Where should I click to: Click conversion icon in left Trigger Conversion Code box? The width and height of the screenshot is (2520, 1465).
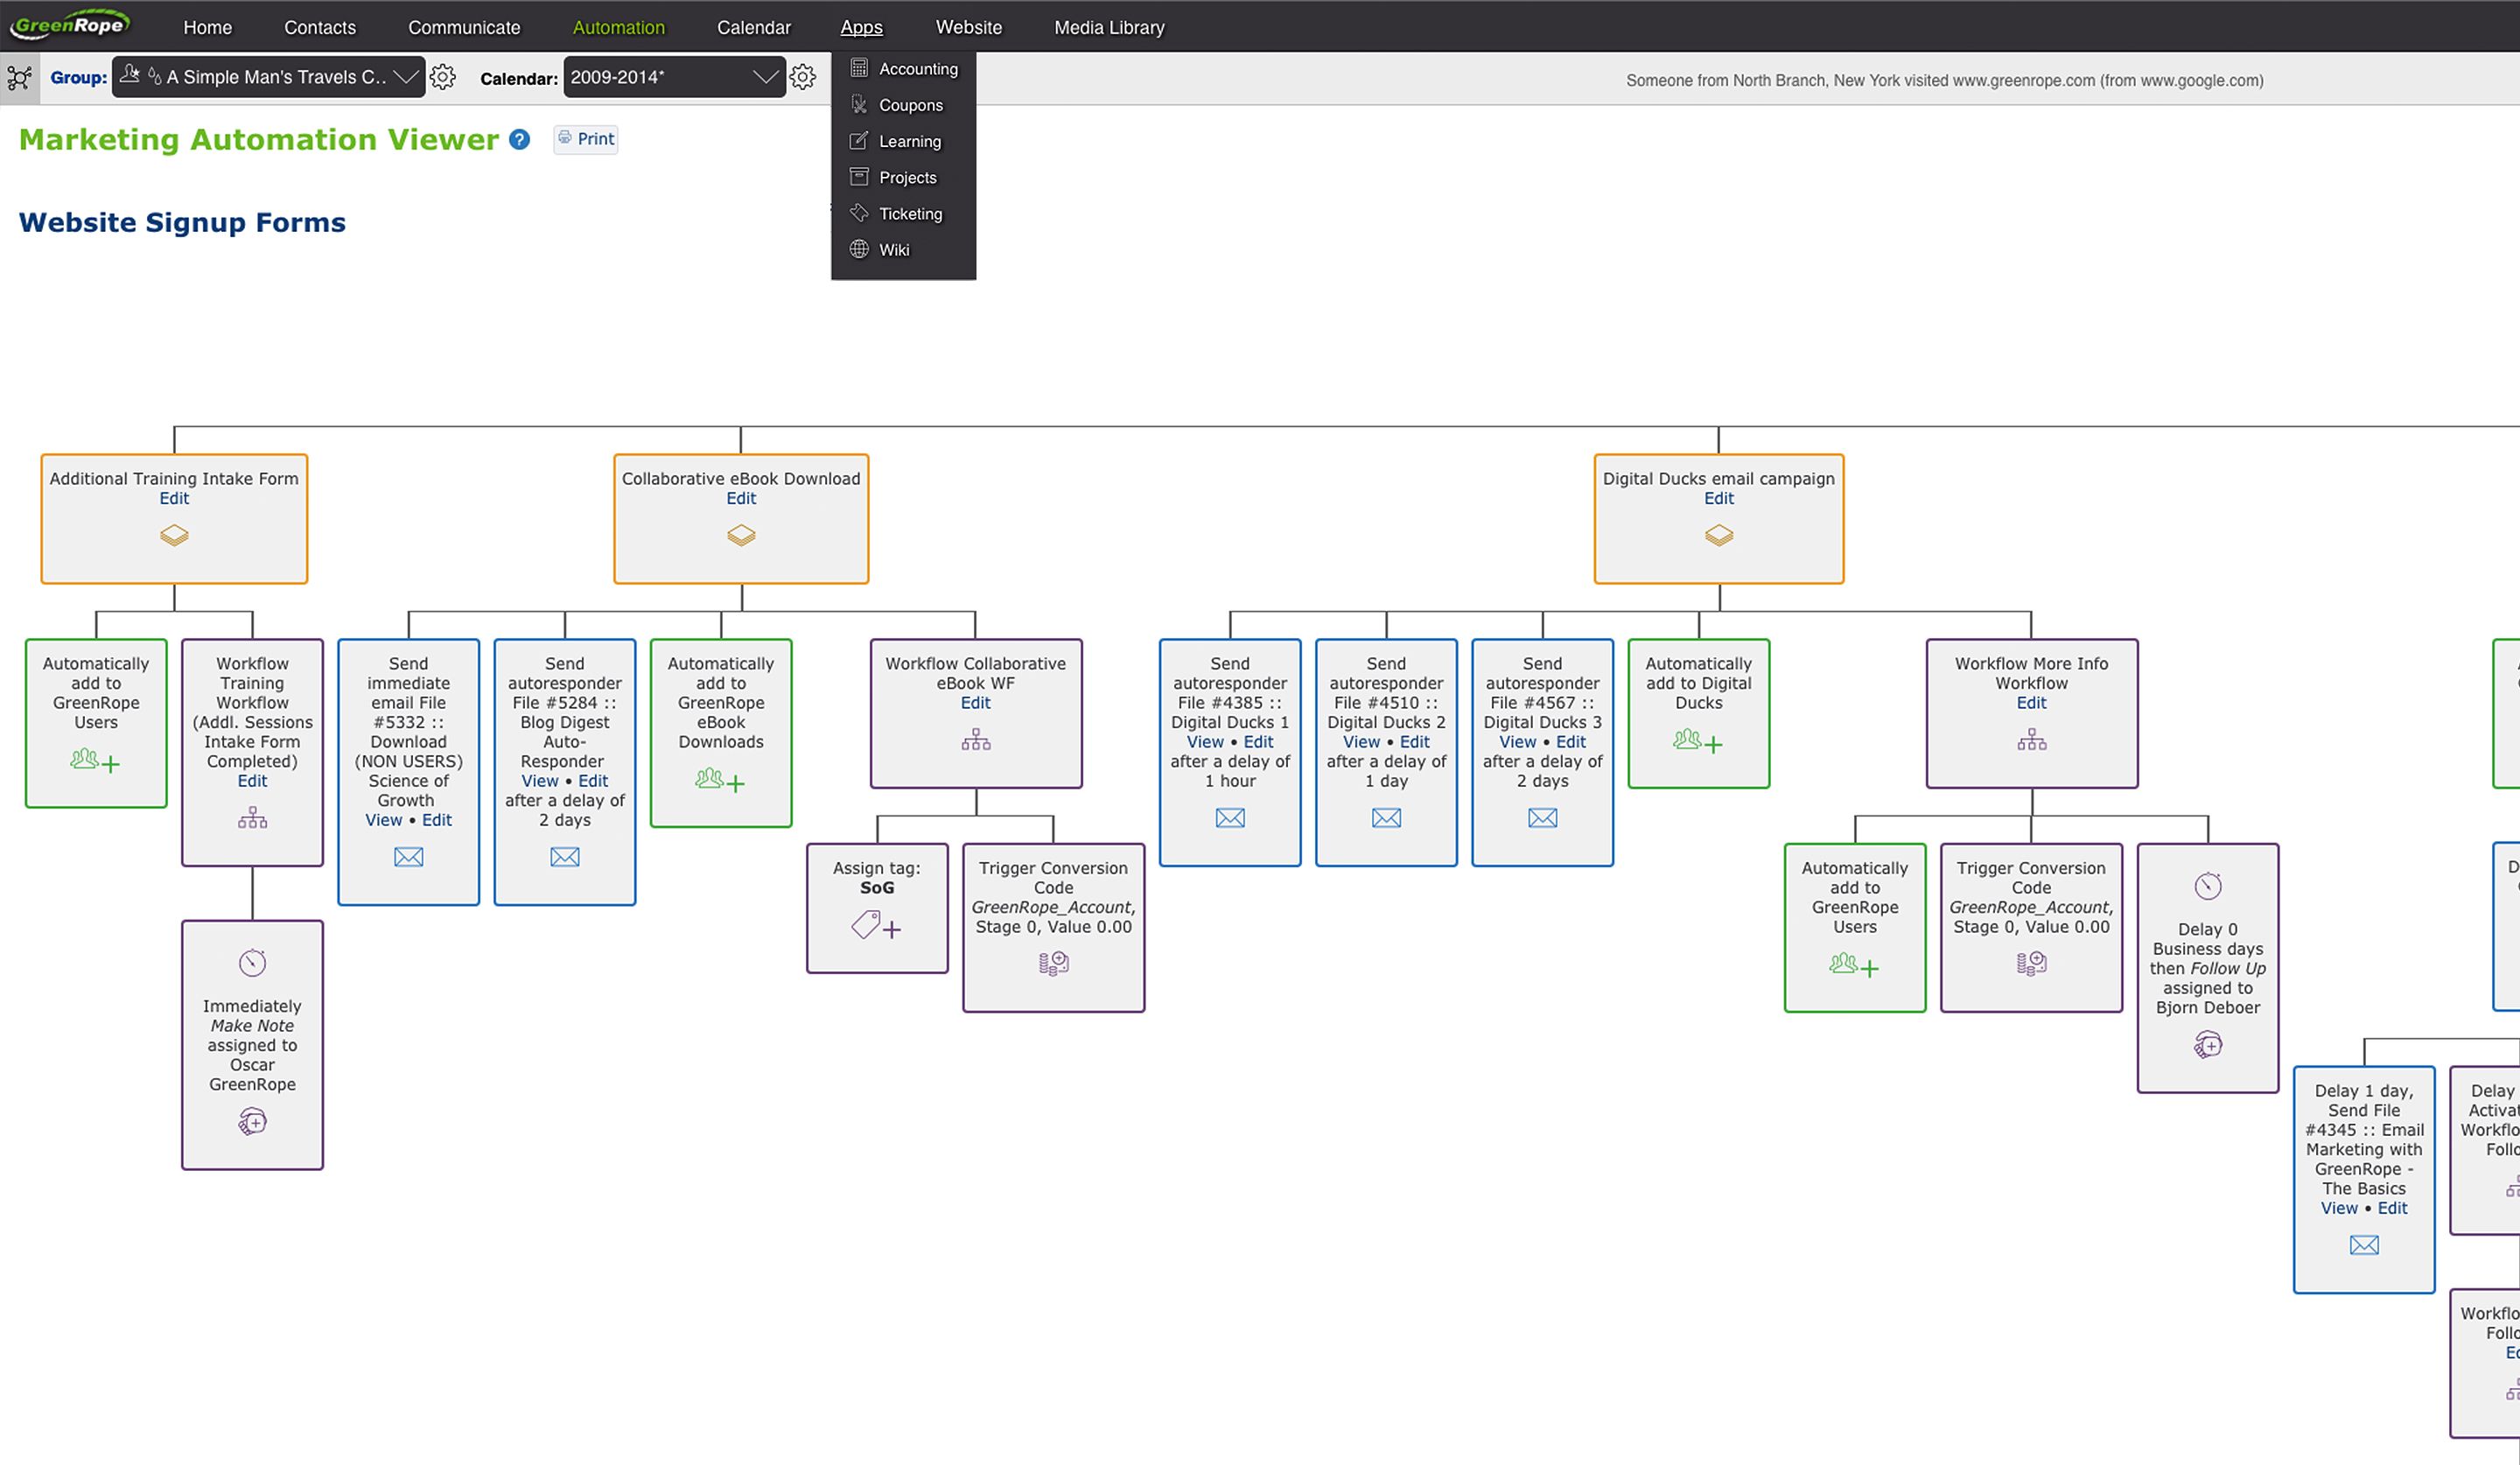coord(1053,963)
